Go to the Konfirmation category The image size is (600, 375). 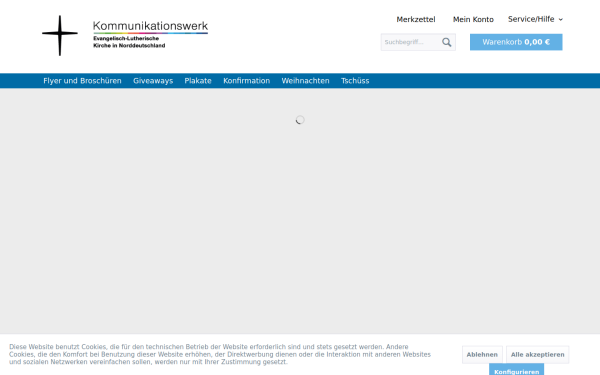point(246,81)
